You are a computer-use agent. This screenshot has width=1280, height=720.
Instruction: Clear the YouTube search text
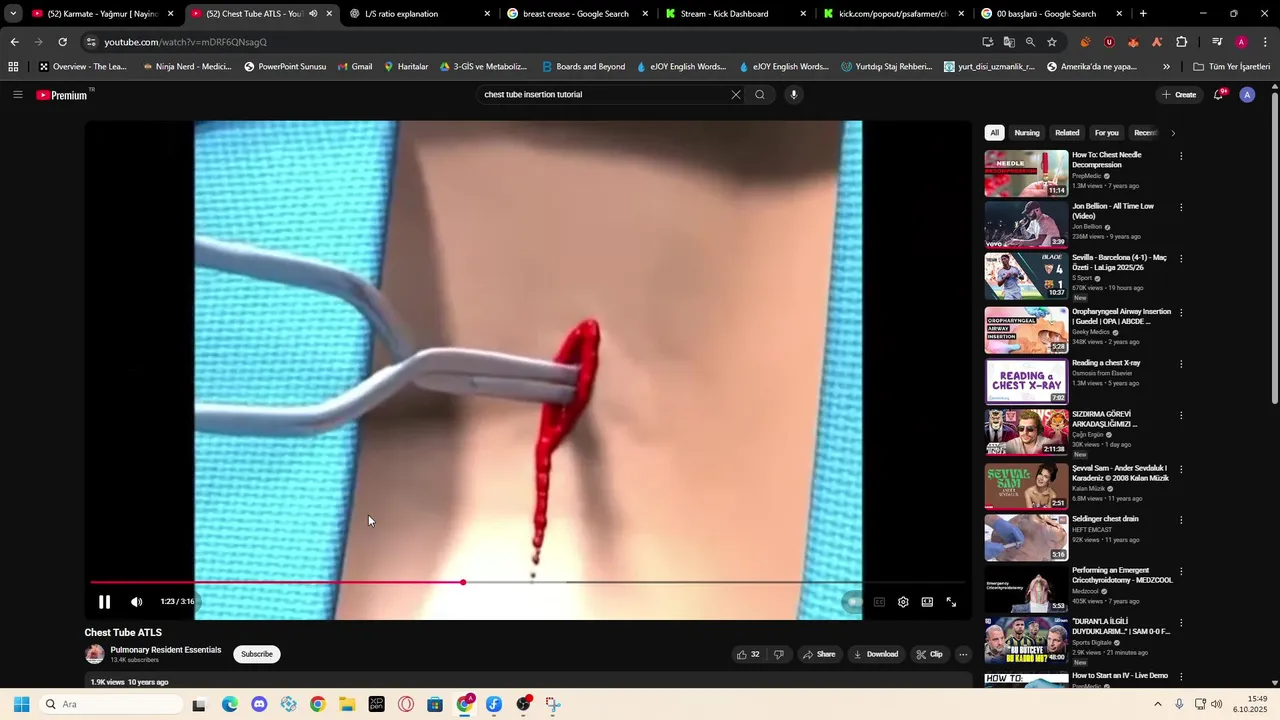click(x=736, y=95)
